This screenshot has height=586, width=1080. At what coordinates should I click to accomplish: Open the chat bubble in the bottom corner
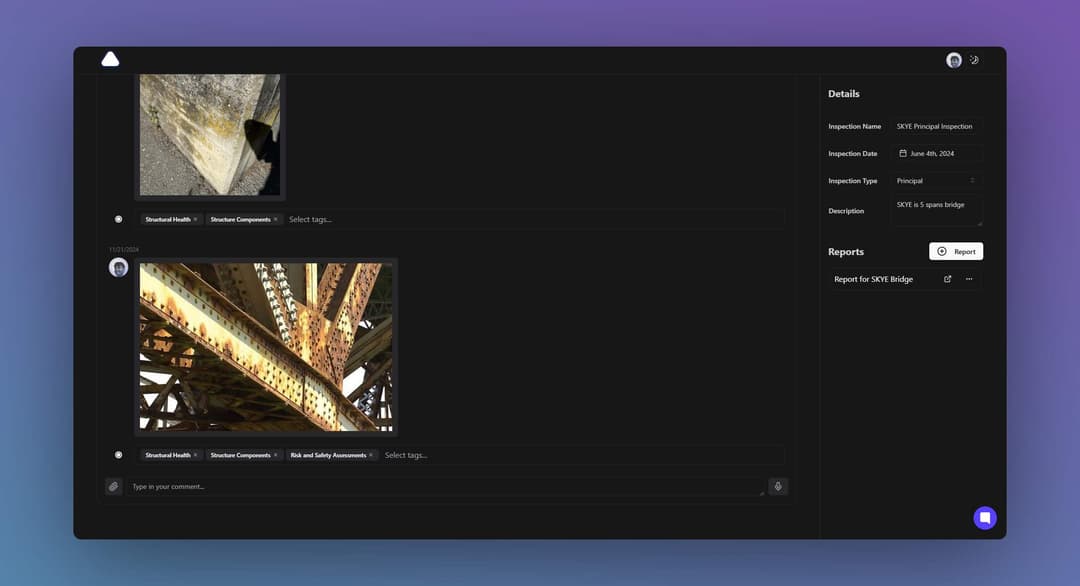984,518
